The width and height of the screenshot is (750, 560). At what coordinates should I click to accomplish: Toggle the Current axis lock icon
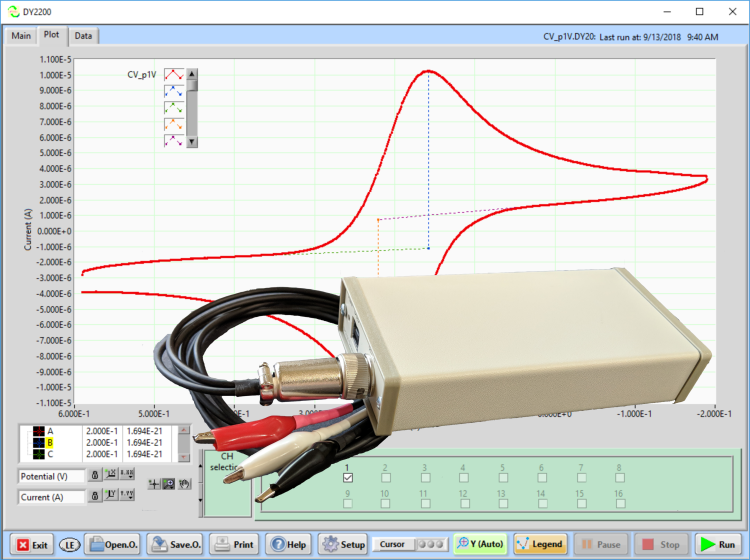pos(94,496)
